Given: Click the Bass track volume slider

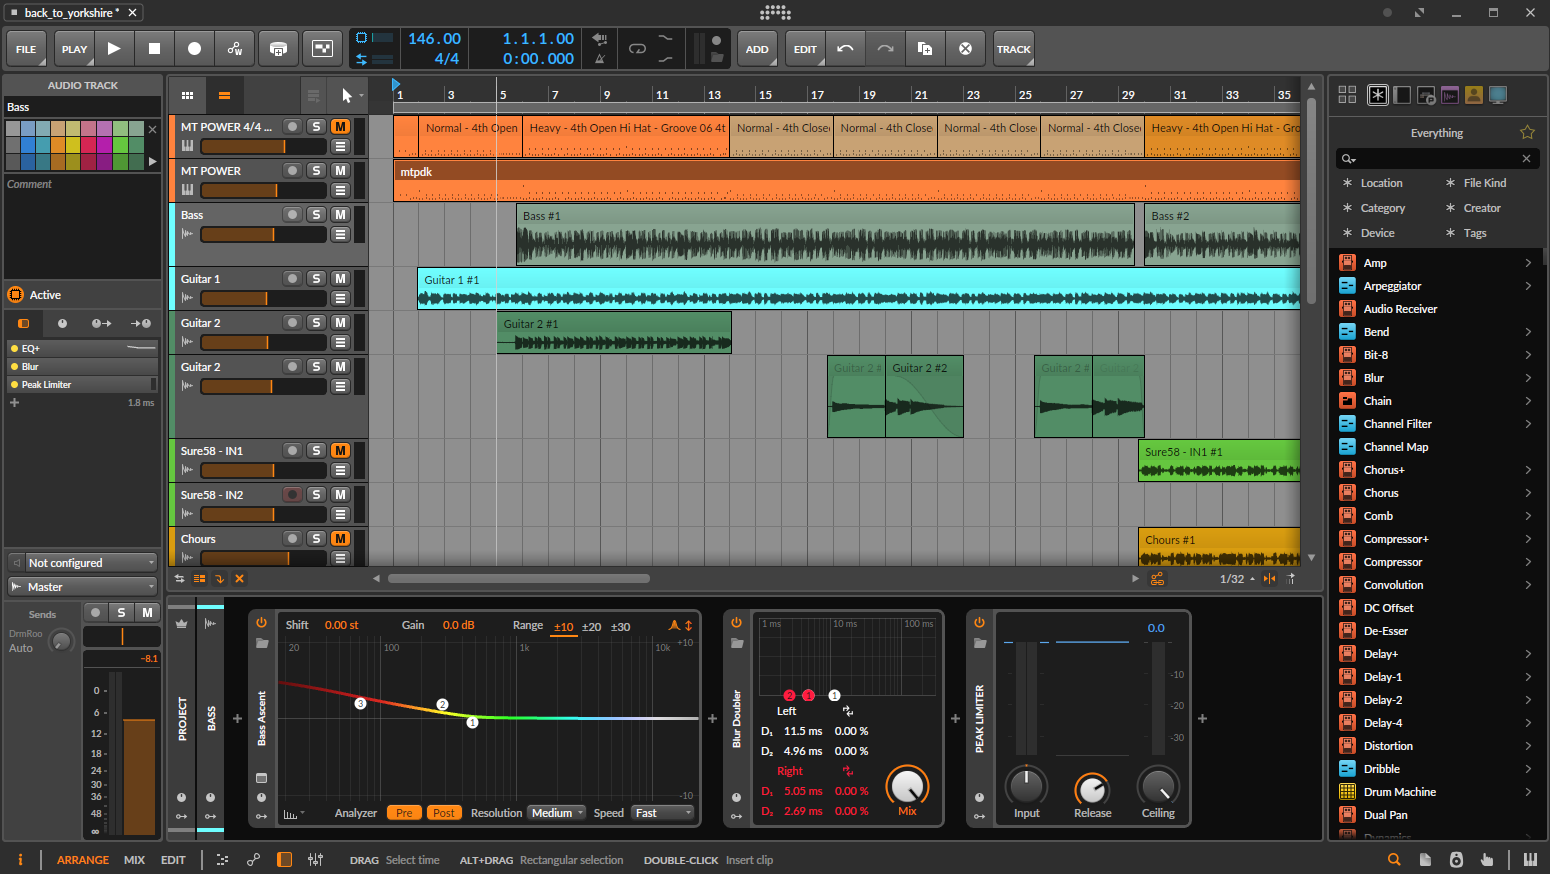Looking at the screenshot, I should tap(262, 235).
